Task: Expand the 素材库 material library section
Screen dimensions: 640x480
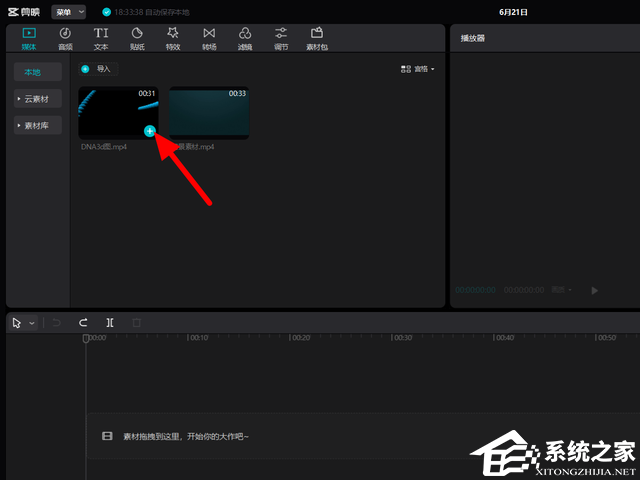Action: (38, 125)
